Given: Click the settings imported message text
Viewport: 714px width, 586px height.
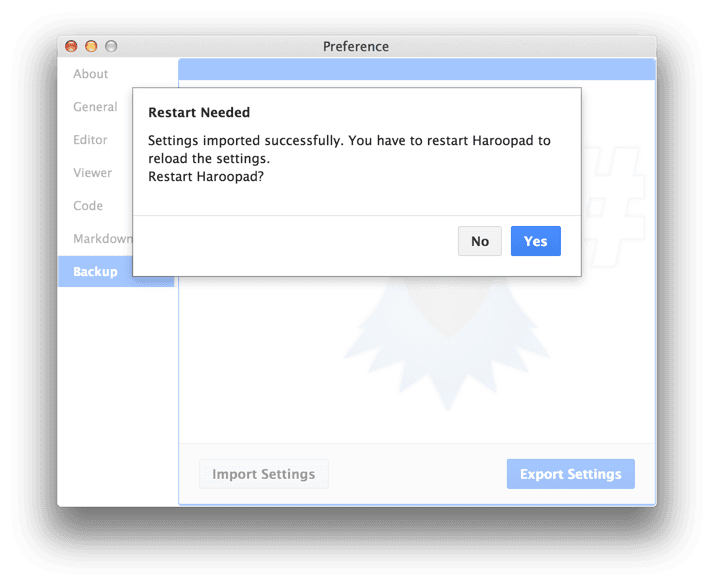Looking at the screenshot, I should [x=349, y=149].
